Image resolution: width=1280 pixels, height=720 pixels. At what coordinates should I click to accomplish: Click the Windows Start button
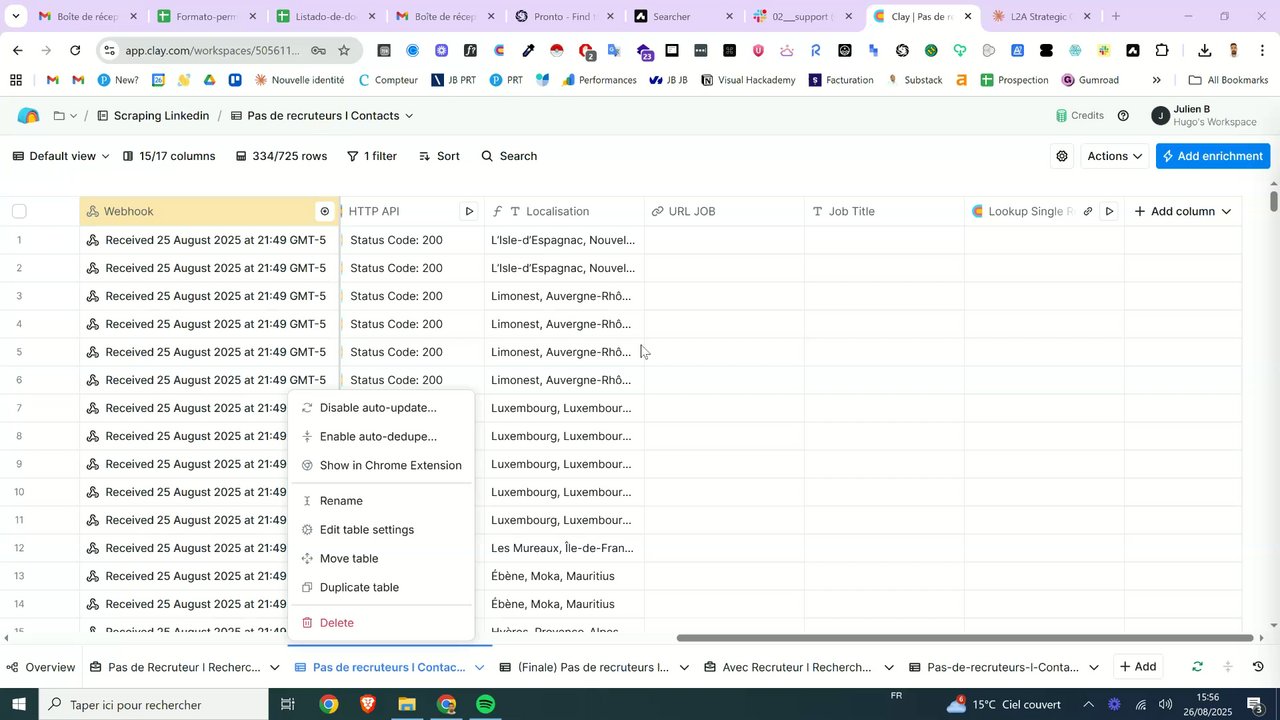click(x=19, y=705)
